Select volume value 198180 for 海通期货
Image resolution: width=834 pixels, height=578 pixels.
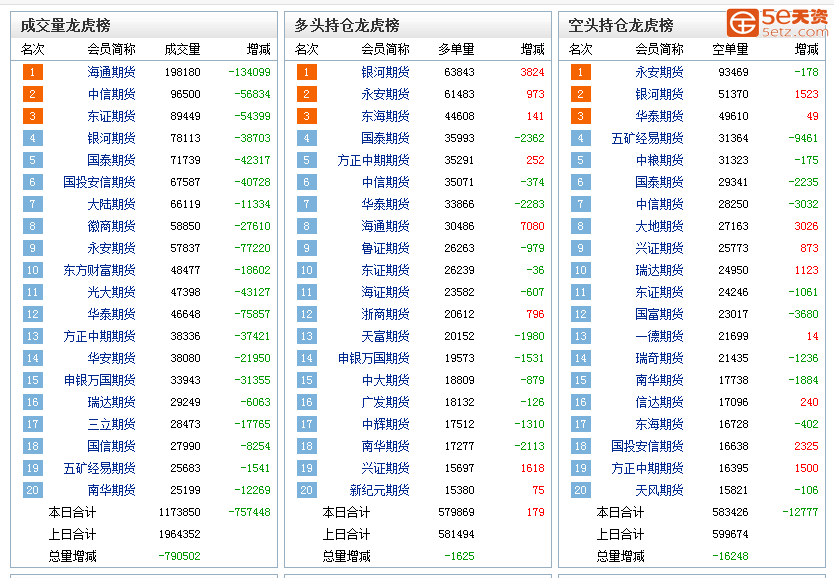click(x=182, y=72)
